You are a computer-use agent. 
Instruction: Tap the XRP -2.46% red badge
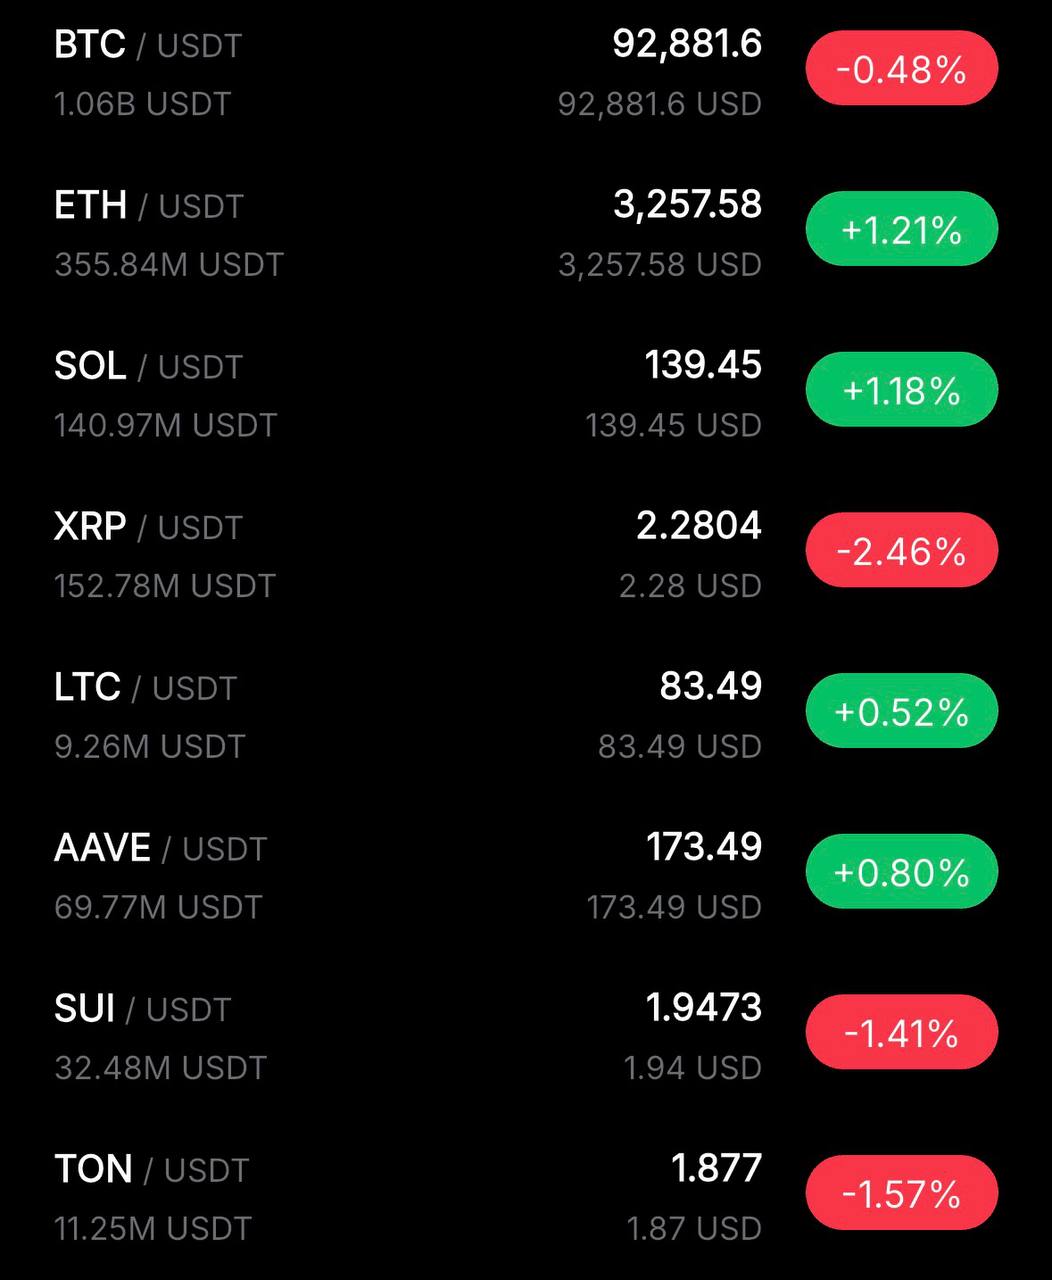901,551
